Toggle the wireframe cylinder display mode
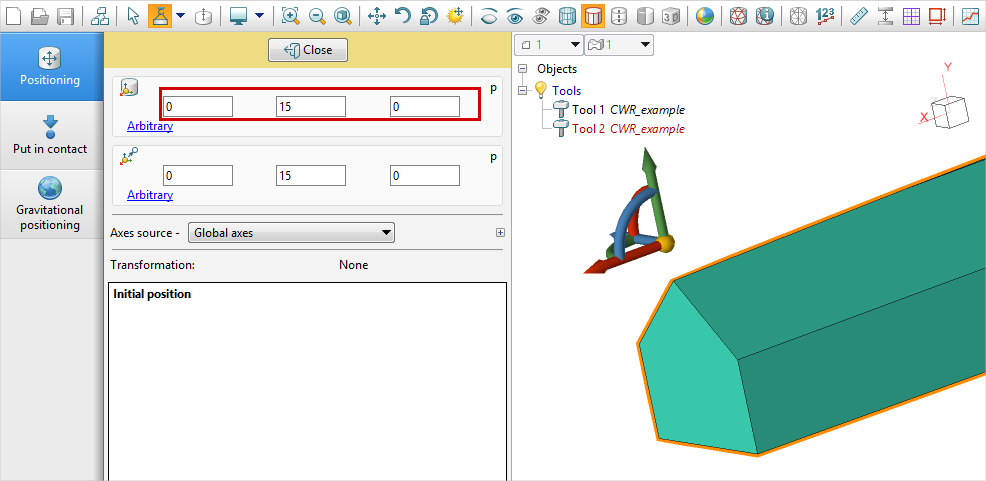Screen dimensions: 986x481 pos(567,16)
